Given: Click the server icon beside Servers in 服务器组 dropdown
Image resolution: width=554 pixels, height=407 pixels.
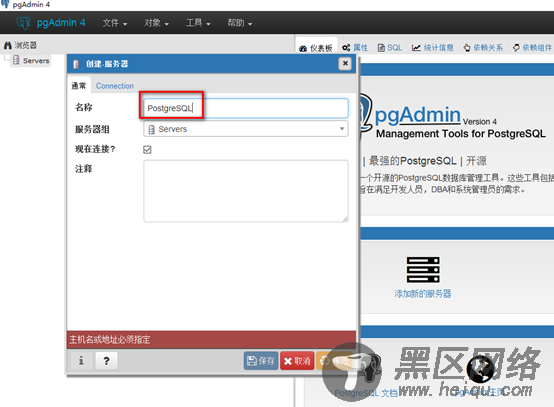Looking at the screenshot, I should (x=152, y=130).
